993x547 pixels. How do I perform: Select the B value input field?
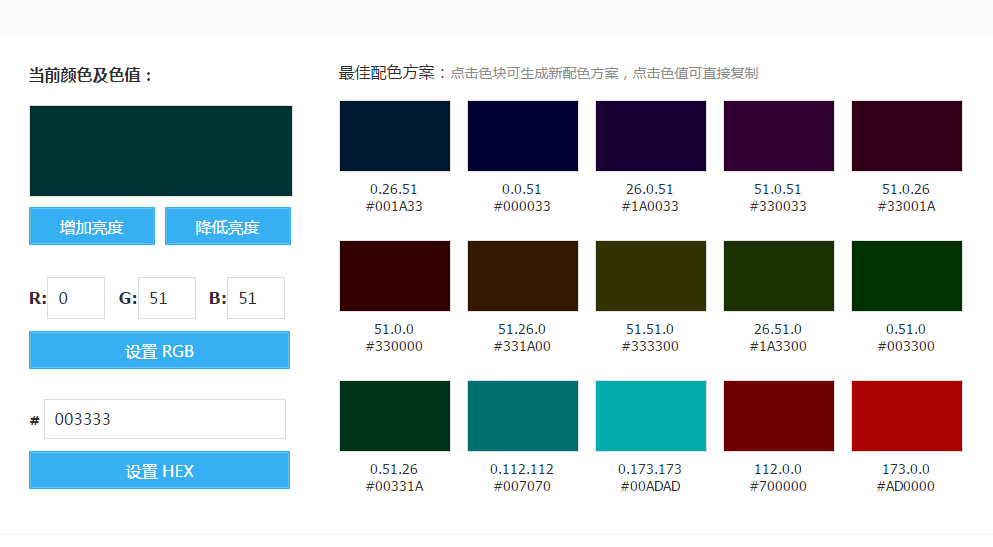coord(256,298)
